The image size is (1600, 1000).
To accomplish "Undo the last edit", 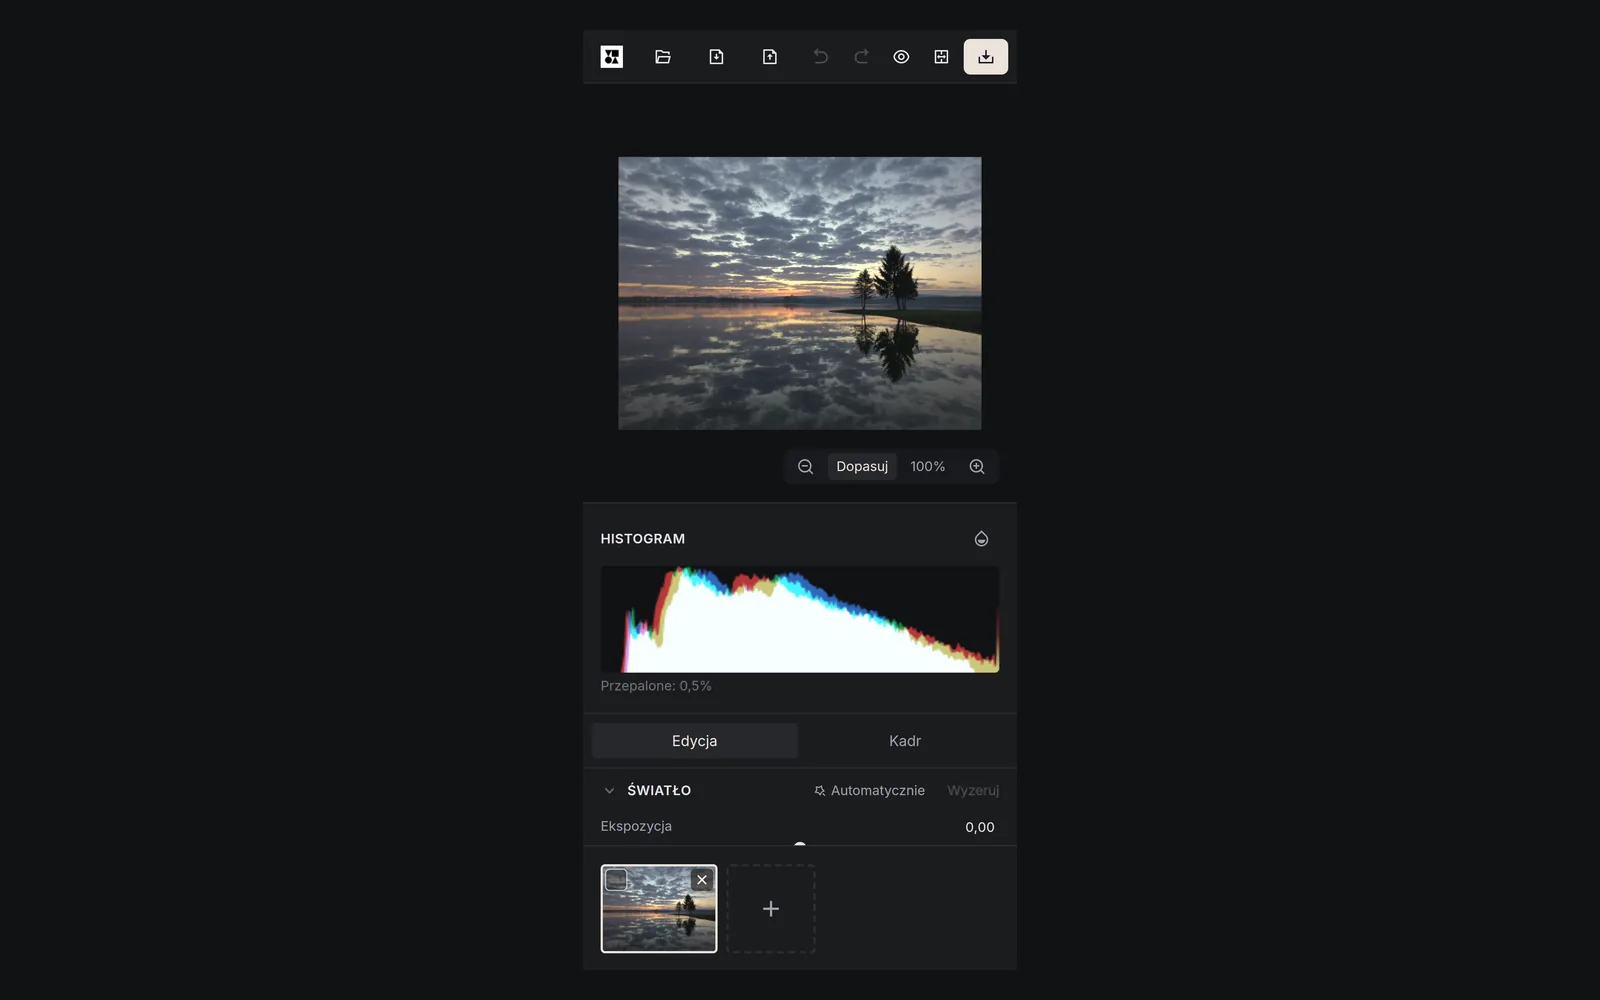I will pyautogui.click(x=821, y=57).
